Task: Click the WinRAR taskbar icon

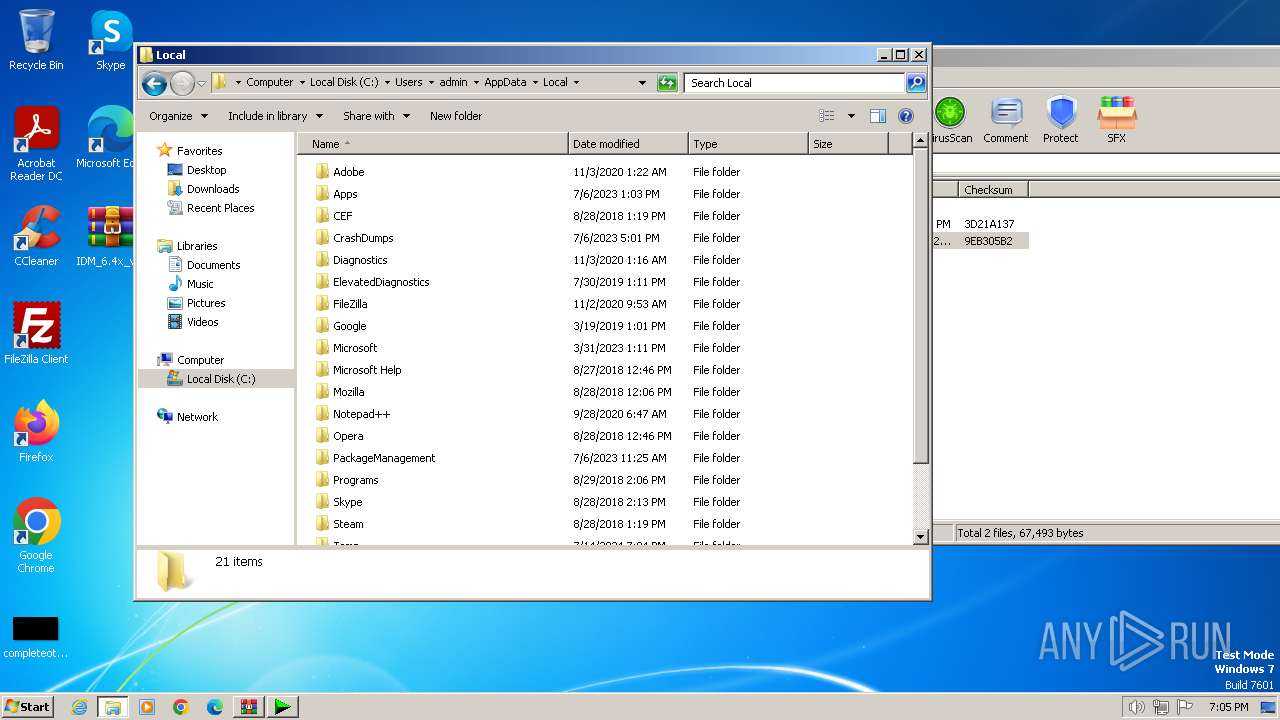Action: 248,707
